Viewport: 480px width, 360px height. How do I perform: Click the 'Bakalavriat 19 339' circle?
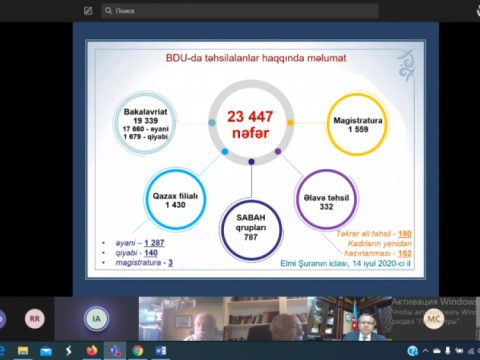[145, 123]
